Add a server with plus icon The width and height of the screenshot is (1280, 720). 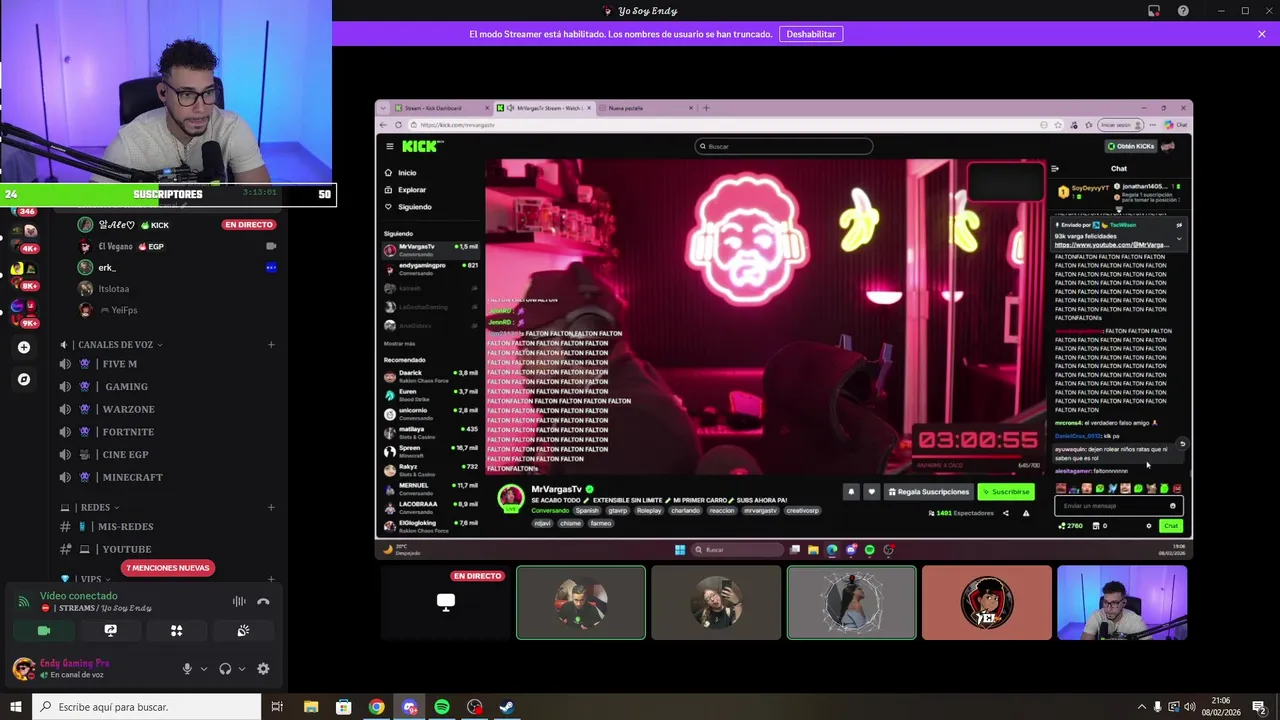coord(24,347)
